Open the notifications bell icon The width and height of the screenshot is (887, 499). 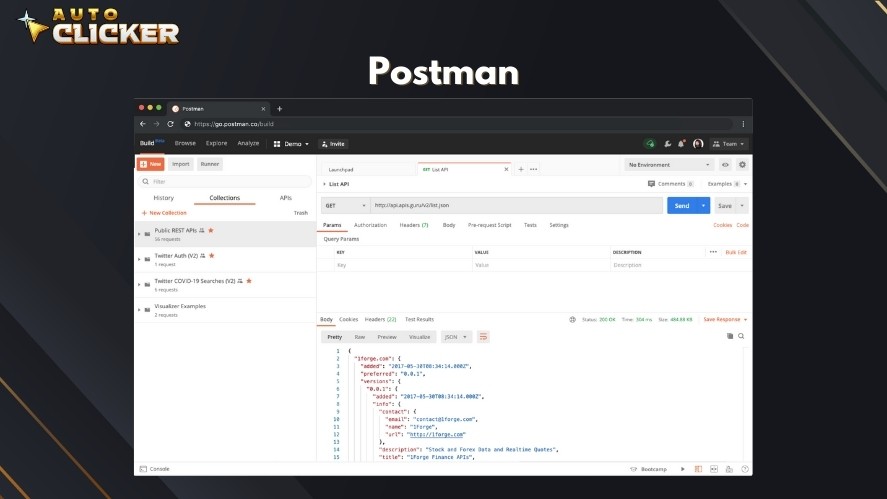pos(682,144)
